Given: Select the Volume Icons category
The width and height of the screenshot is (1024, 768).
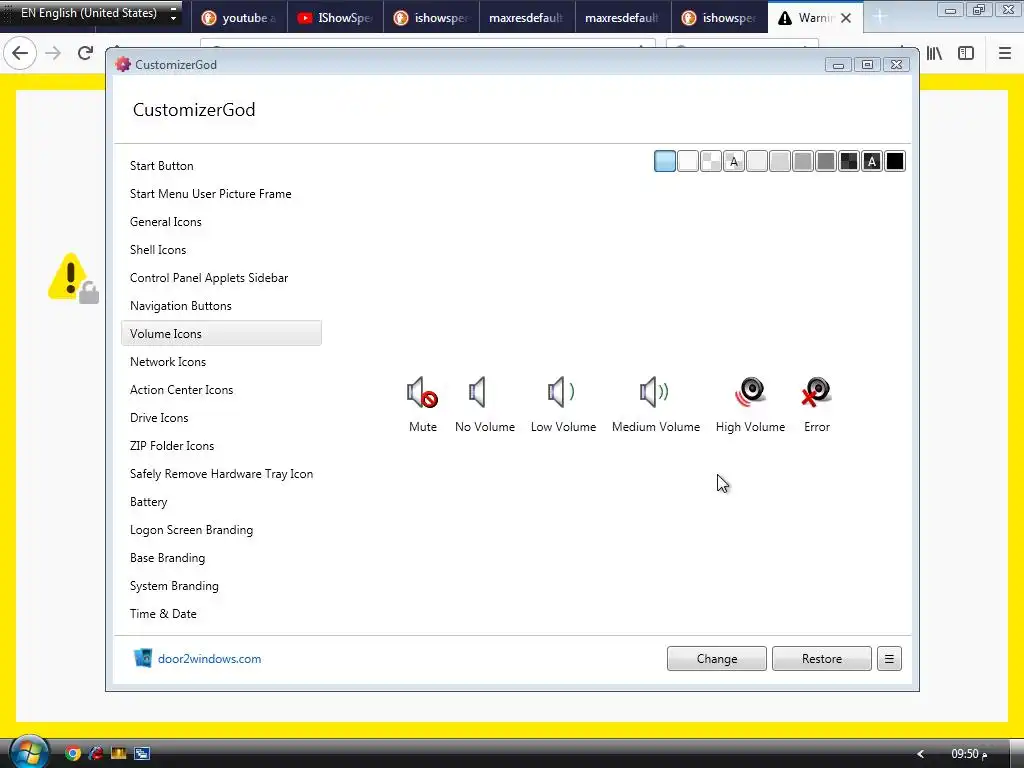Looking at the screenshot, I should 221,334.
